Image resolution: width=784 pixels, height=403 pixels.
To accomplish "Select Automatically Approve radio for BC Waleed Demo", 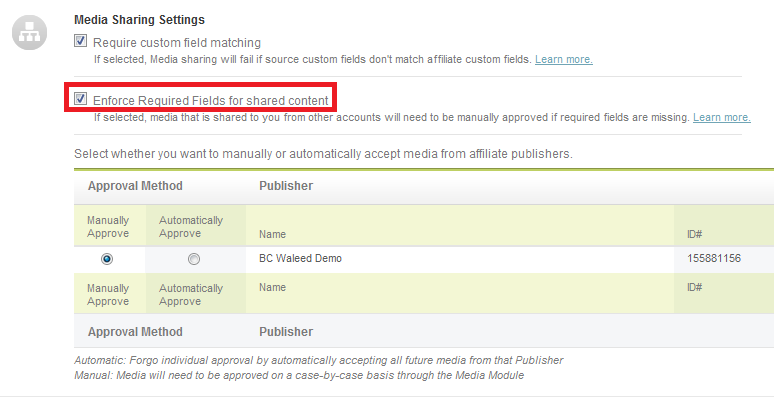I will [x=194, y=259].
